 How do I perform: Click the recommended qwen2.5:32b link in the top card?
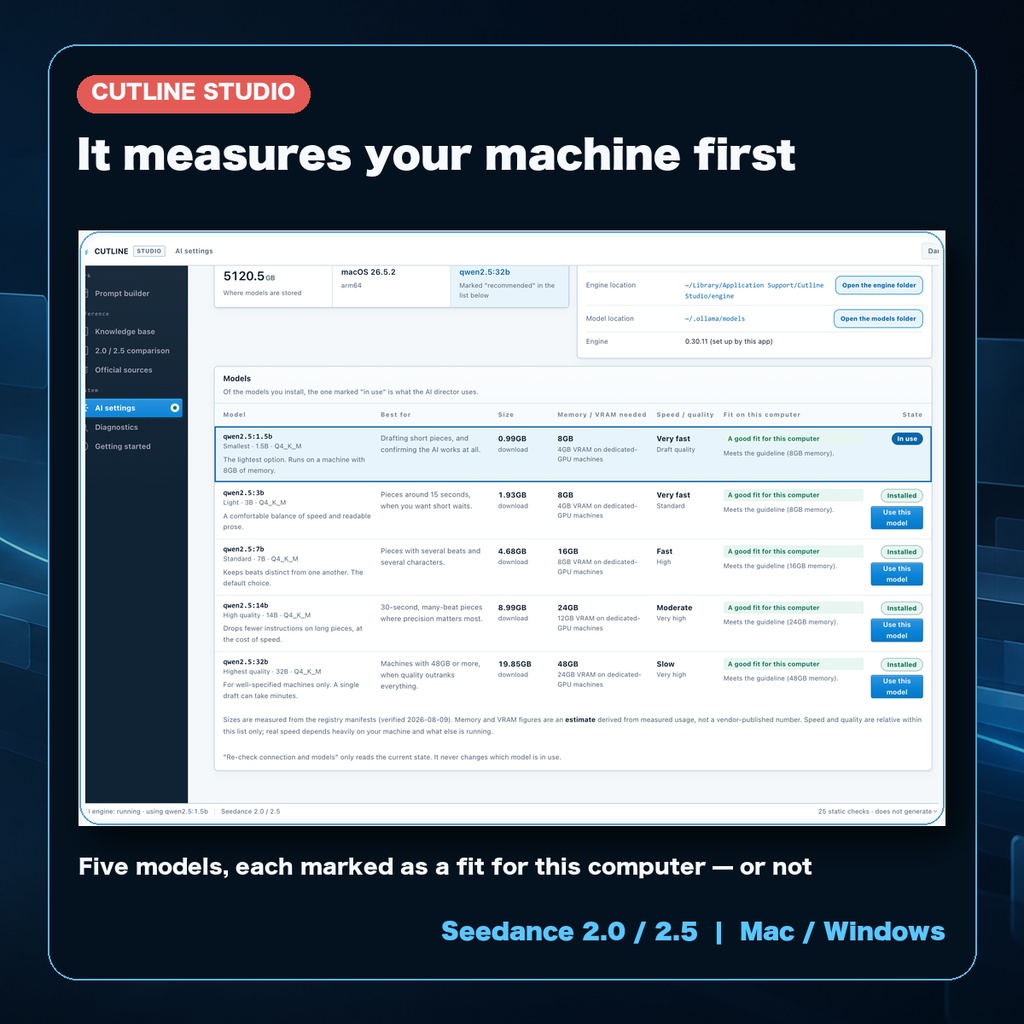click(x=484, y=272)
